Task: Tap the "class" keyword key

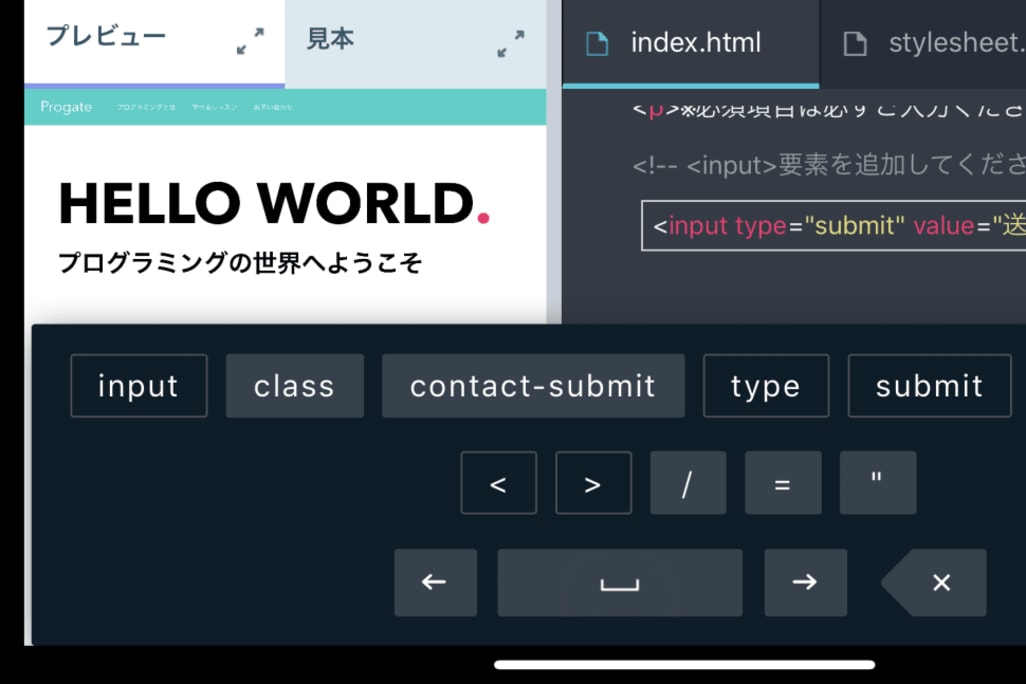Action: [x=294, y=386]
